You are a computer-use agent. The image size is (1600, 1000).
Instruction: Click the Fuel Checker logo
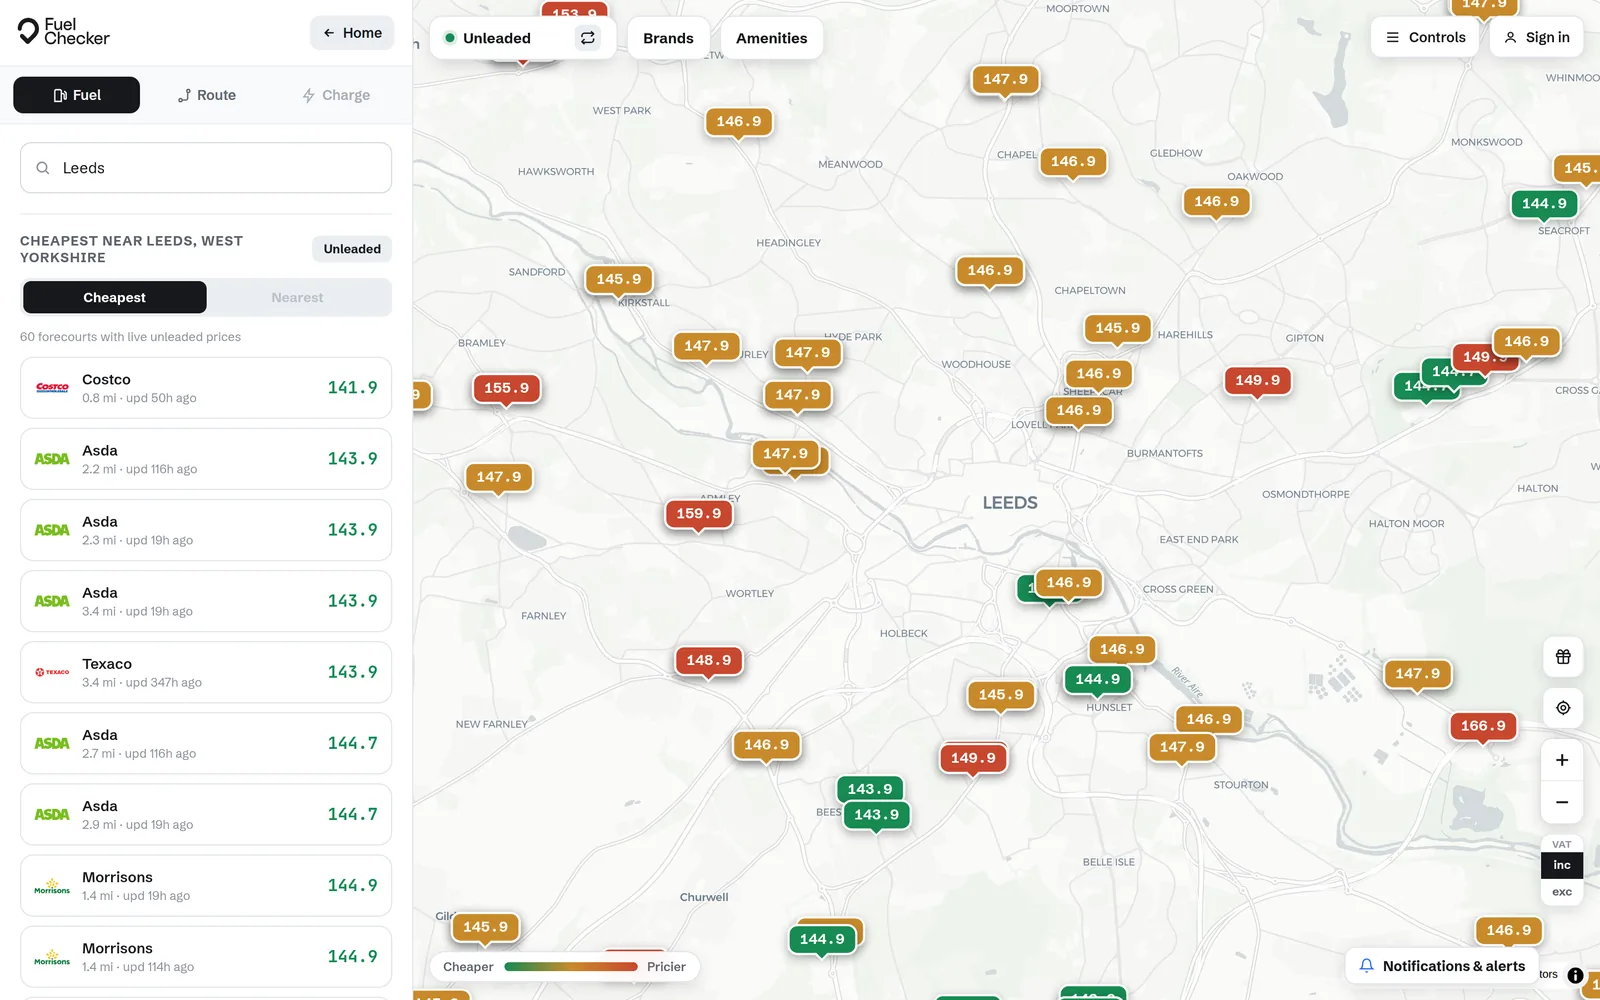click(64, 32)
